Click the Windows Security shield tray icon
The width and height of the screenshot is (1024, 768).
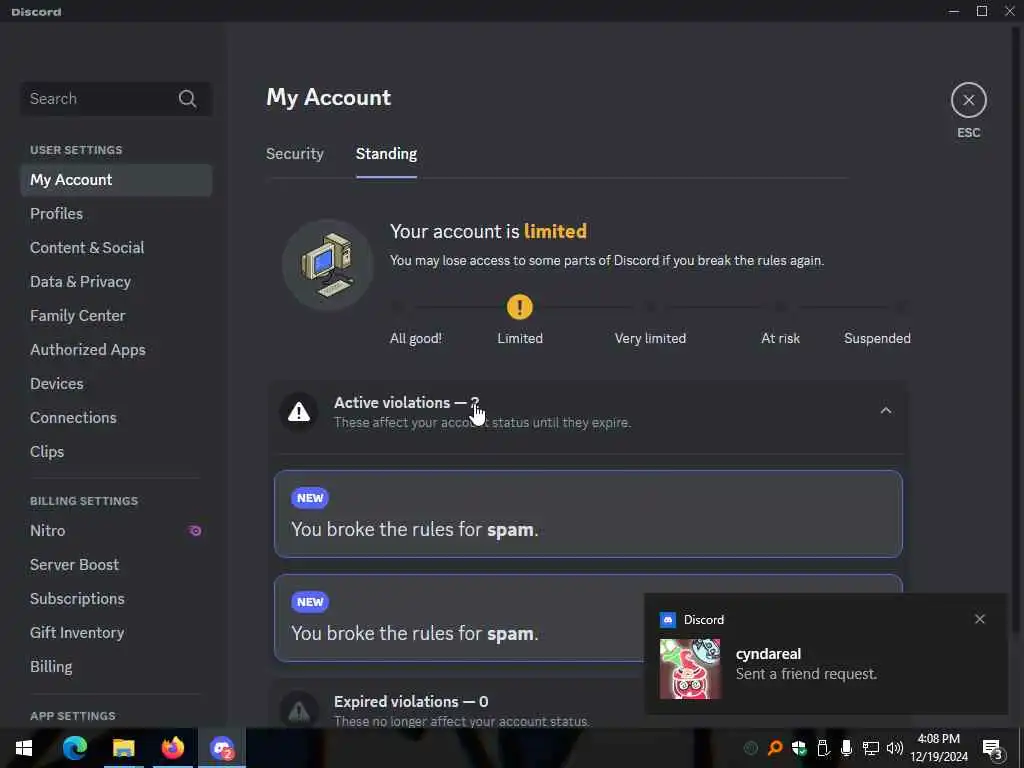tap(799, 748)
